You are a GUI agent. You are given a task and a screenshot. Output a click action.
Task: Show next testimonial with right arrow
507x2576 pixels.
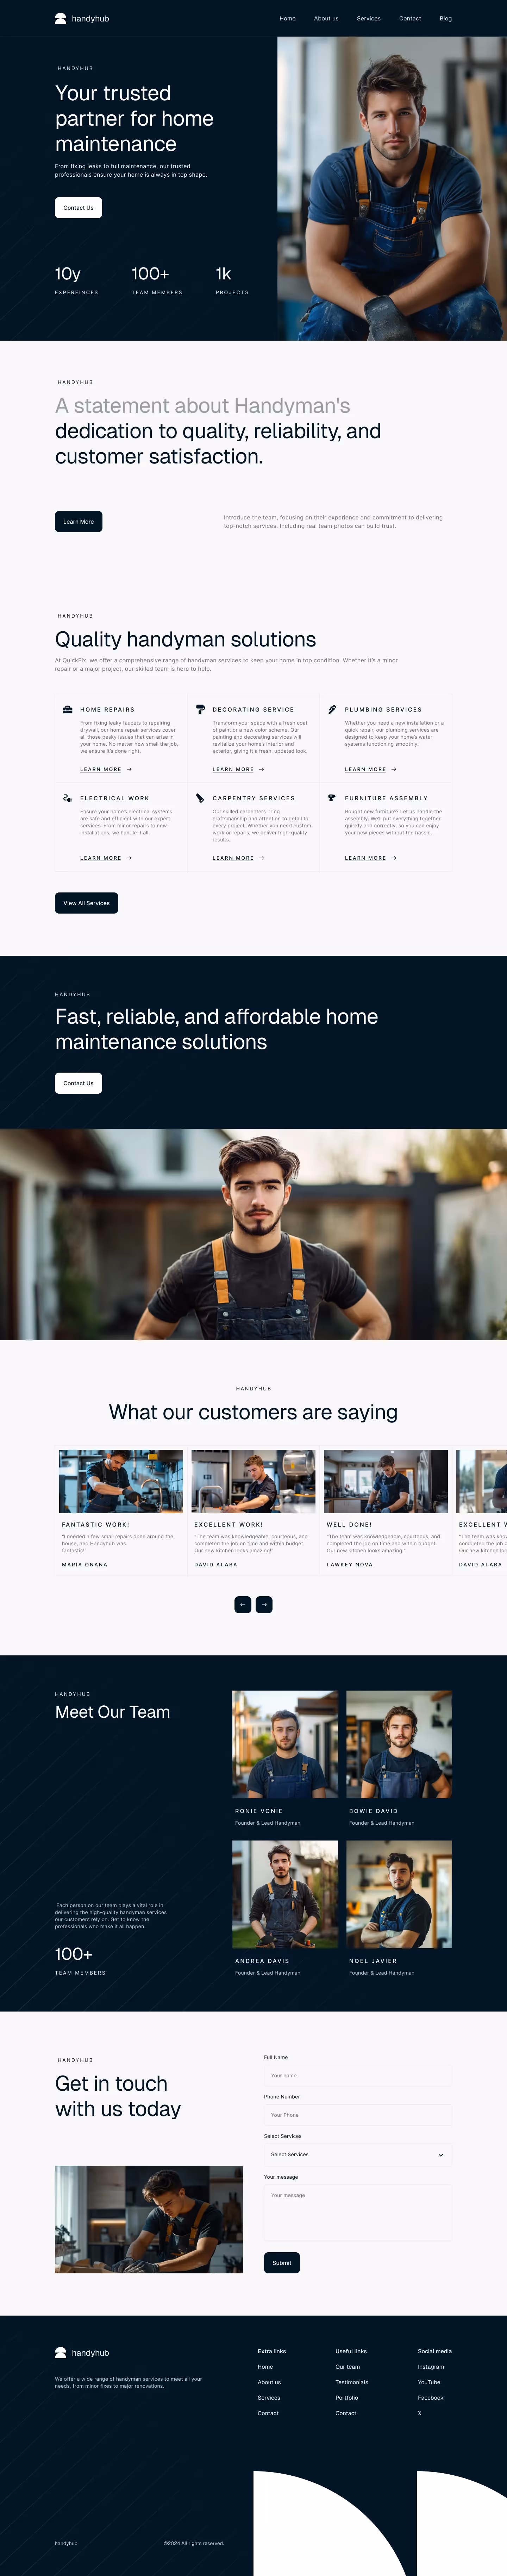[x=264, y=1604]
